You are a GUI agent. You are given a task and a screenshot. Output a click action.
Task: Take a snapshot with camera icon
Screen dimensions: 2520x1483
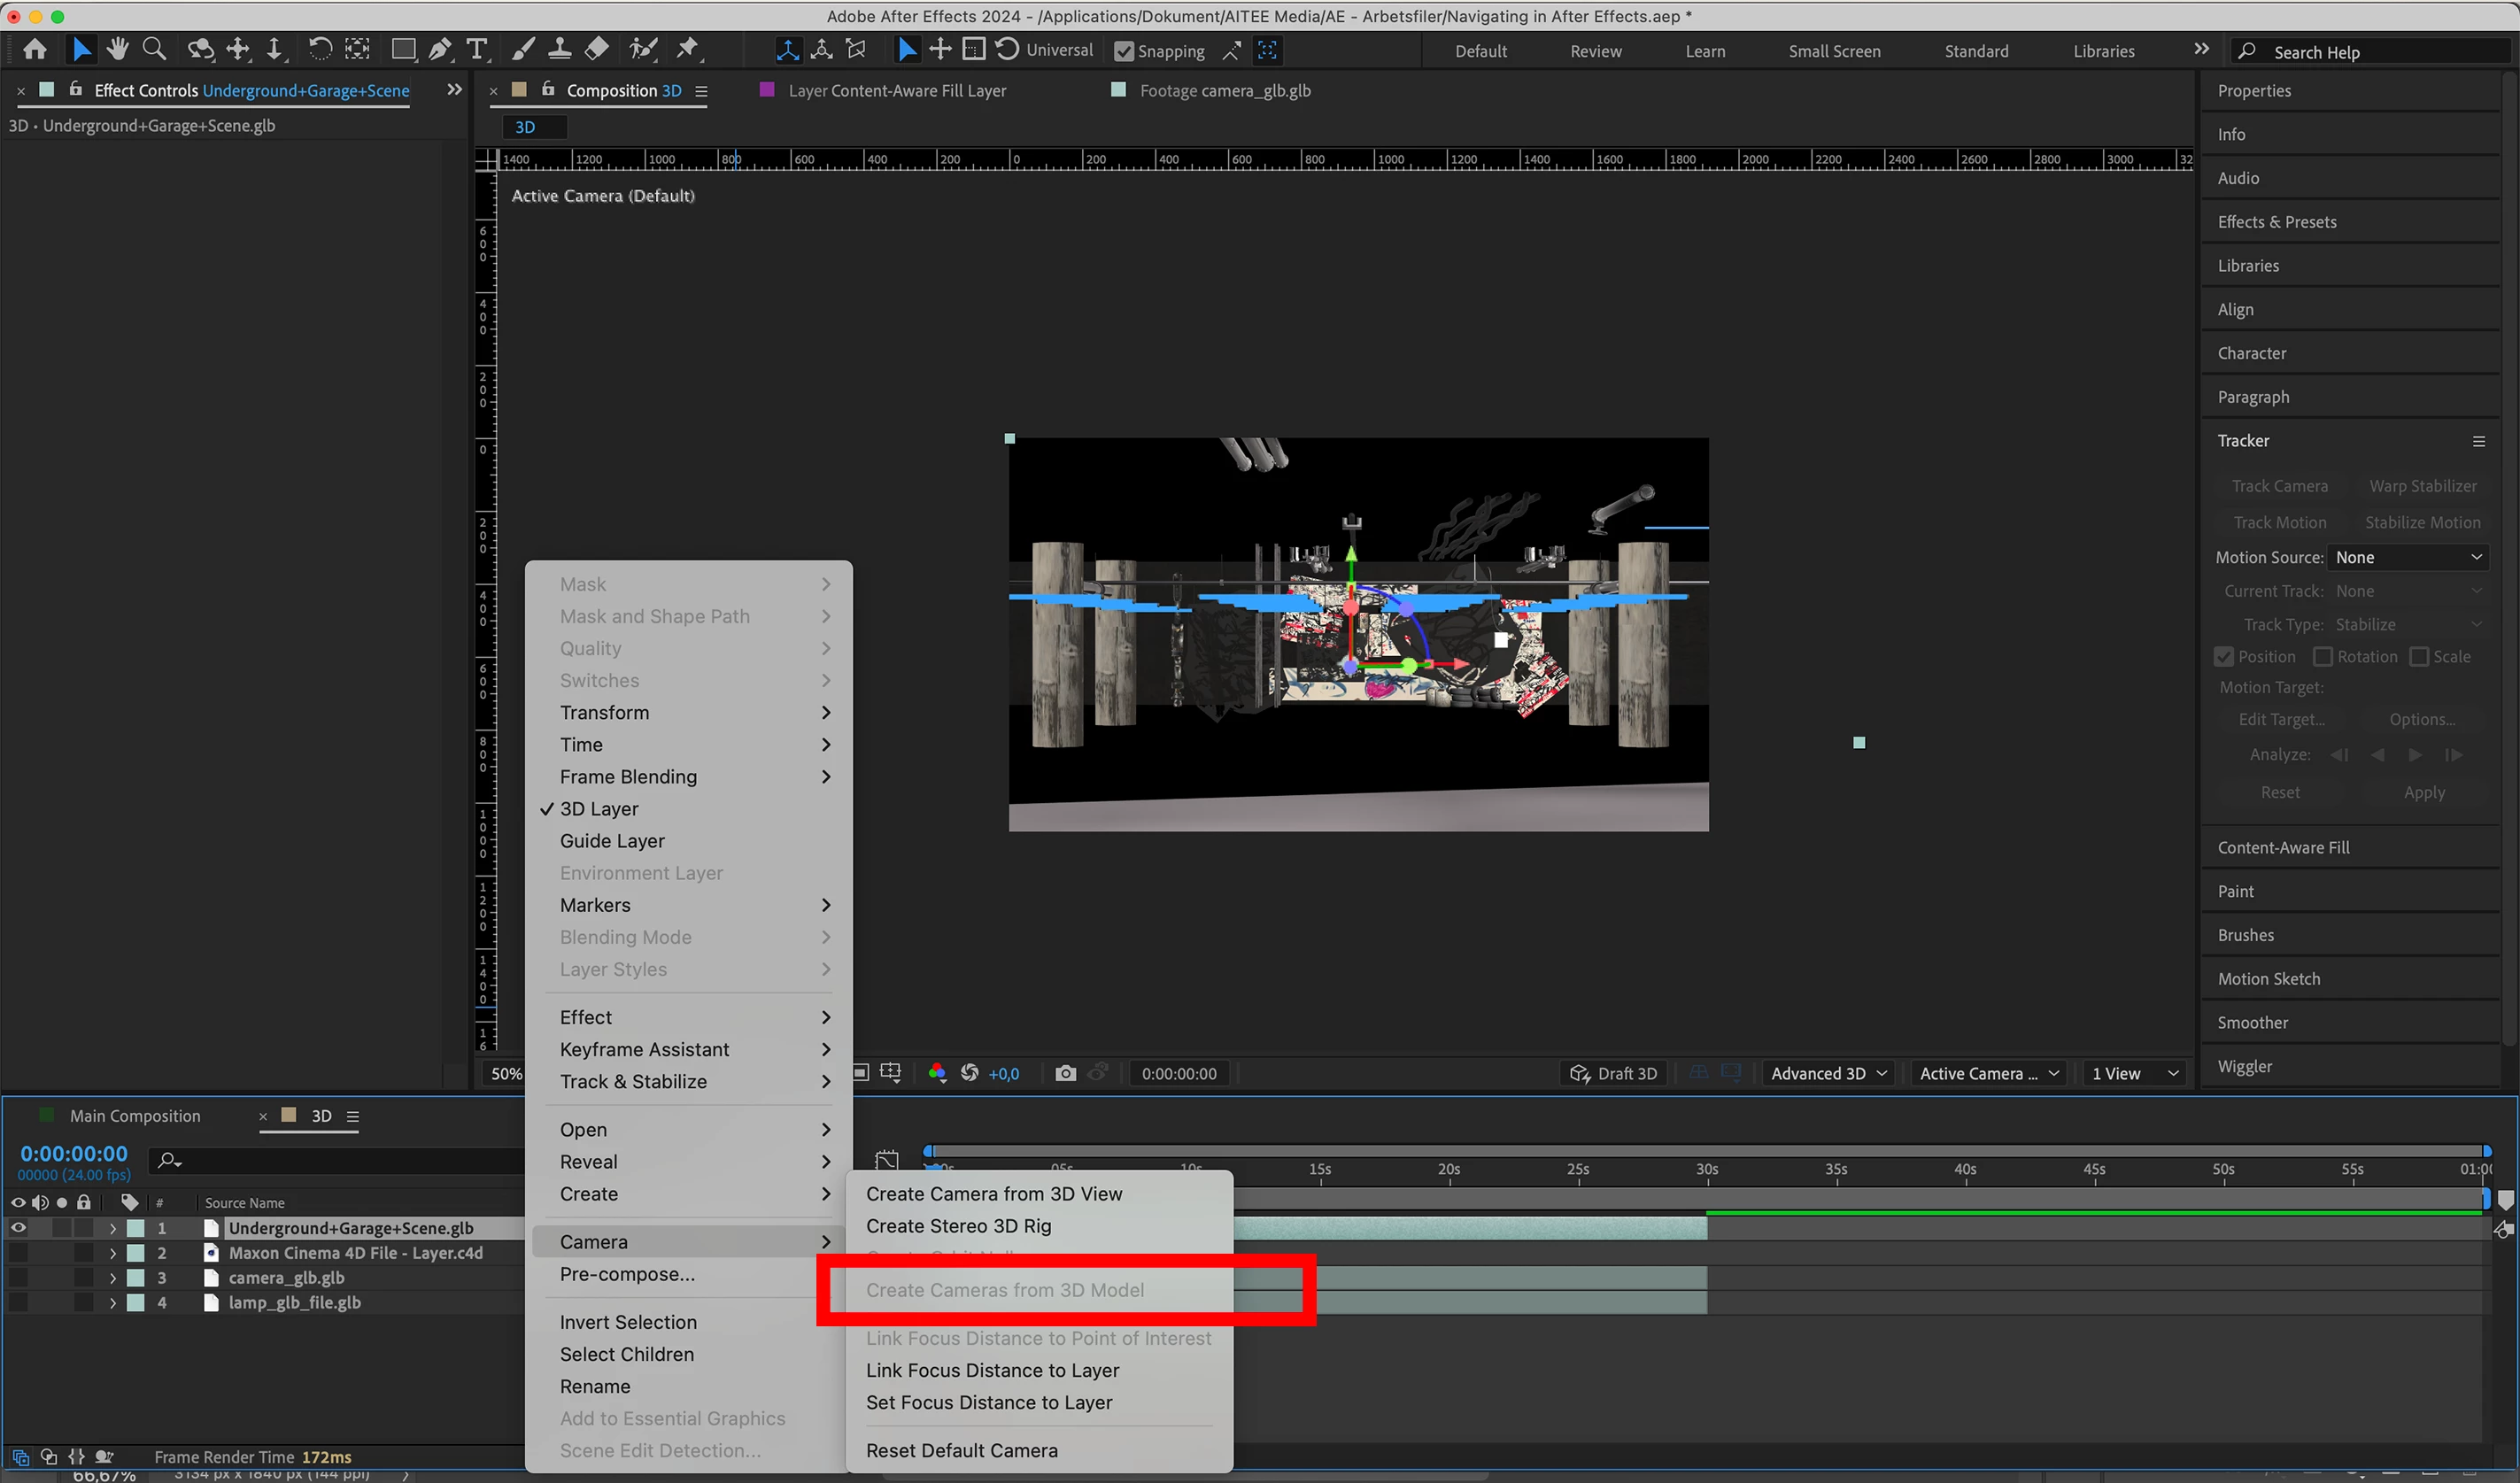pos(1065,1073)
